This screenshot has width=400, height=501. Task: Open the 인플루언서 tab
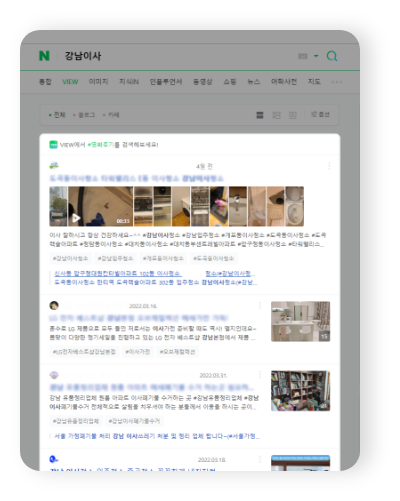coord(166,82)
